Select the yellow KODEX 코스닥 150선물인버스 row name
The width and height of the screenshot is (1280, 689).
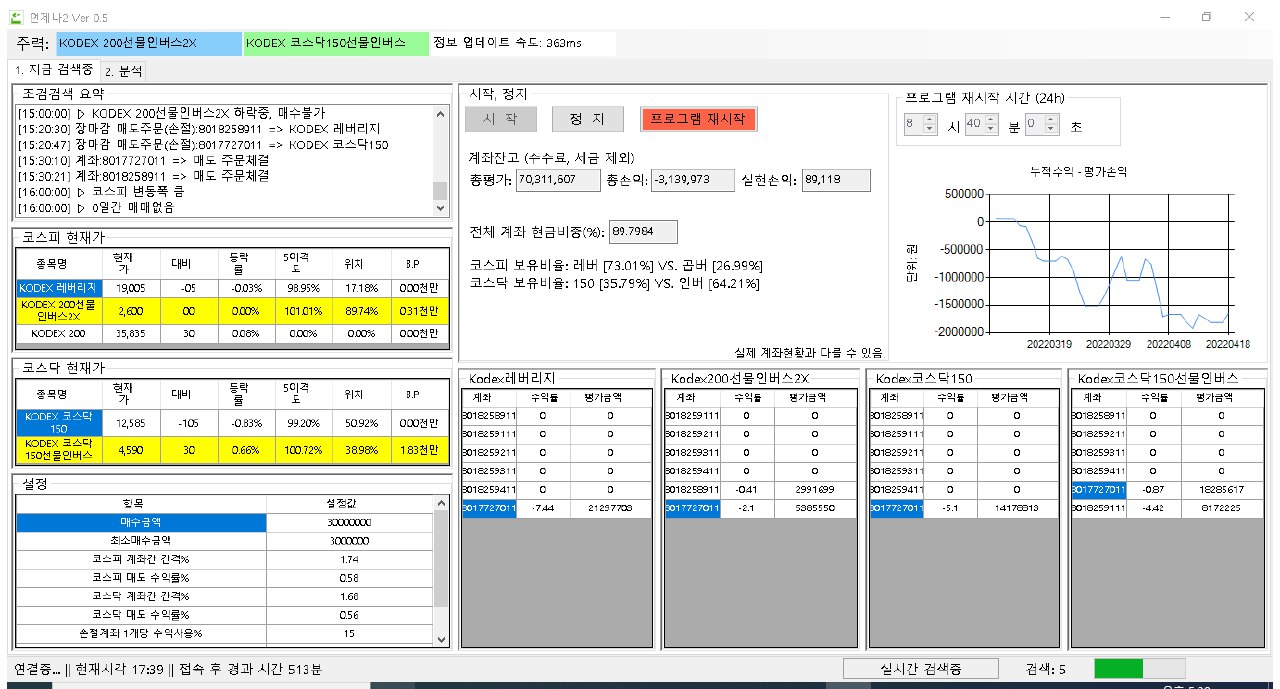[x=58, y=450]
